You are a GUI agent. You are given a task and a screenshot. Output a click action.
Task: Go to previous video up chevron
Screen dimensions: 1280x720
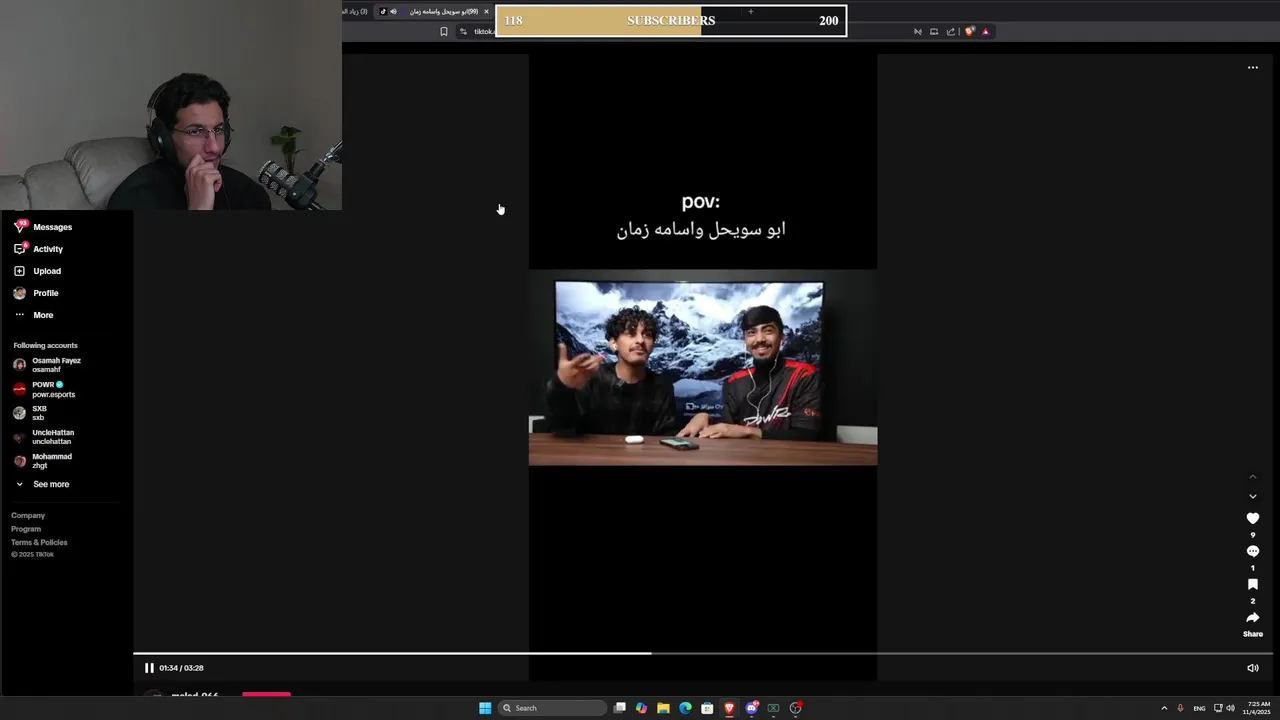[x=1252, y=476]
